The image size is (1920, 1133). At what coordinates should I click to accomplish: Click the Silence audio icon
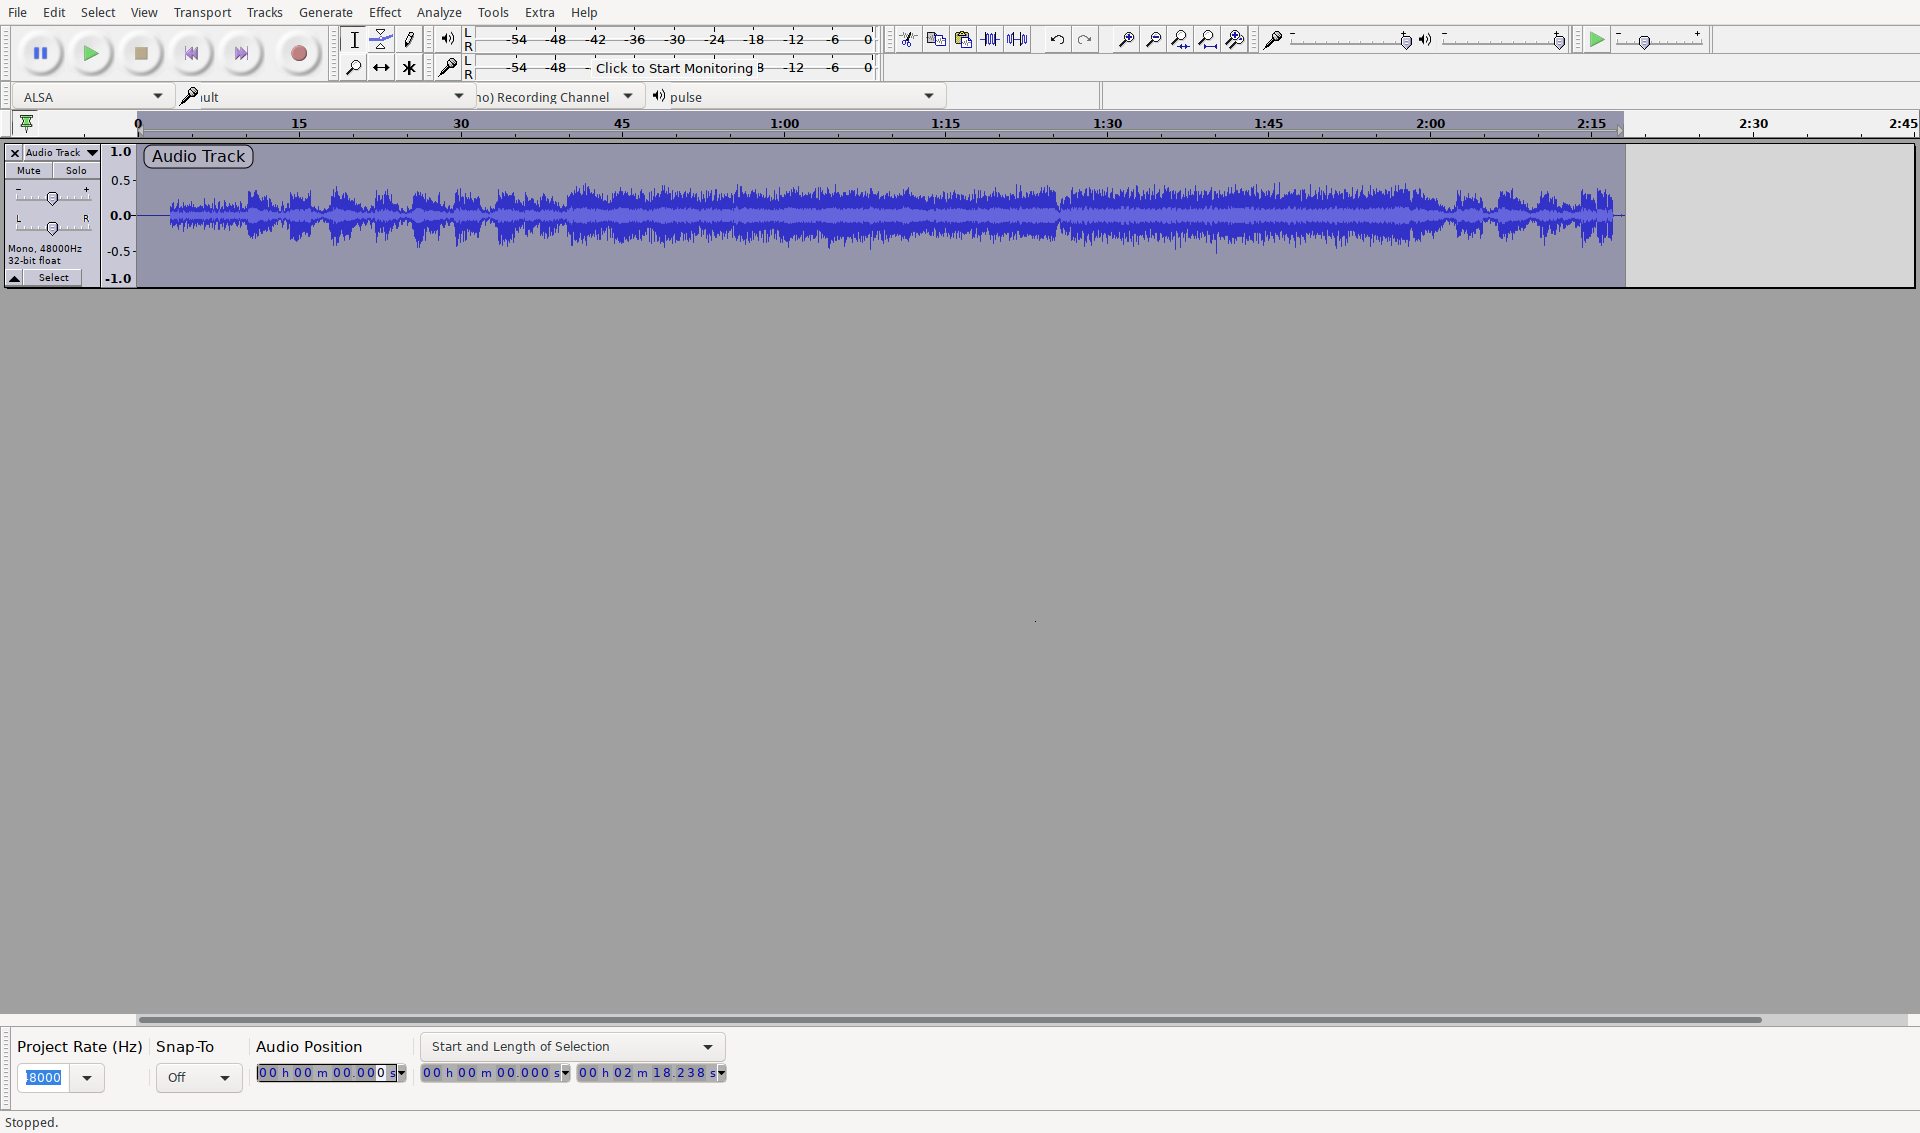click(1017, 40)
